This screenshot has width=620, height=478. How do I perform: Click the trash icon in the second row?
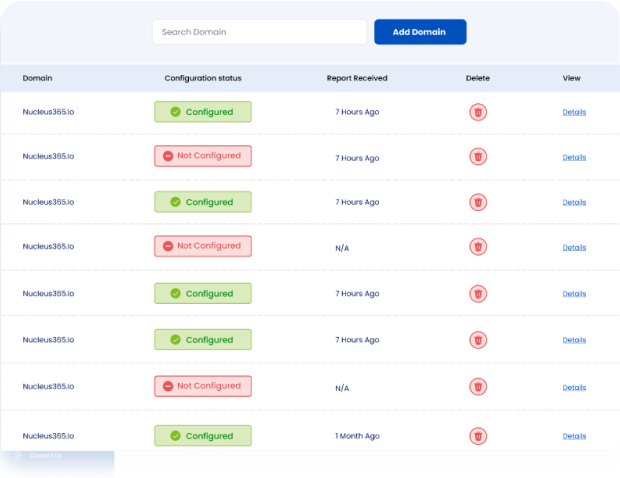[x=478, y=157]
